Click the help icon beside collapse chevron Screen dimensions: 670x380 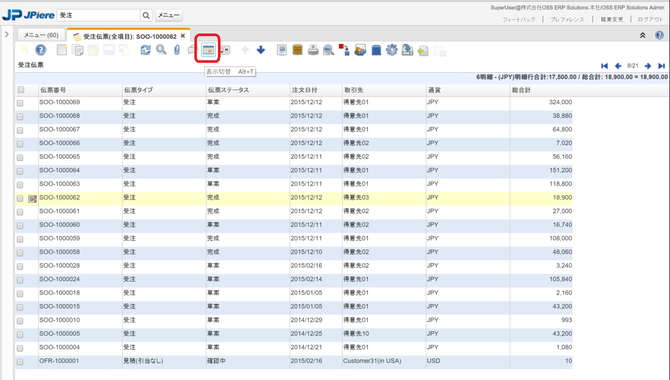(x=659, y=35)
